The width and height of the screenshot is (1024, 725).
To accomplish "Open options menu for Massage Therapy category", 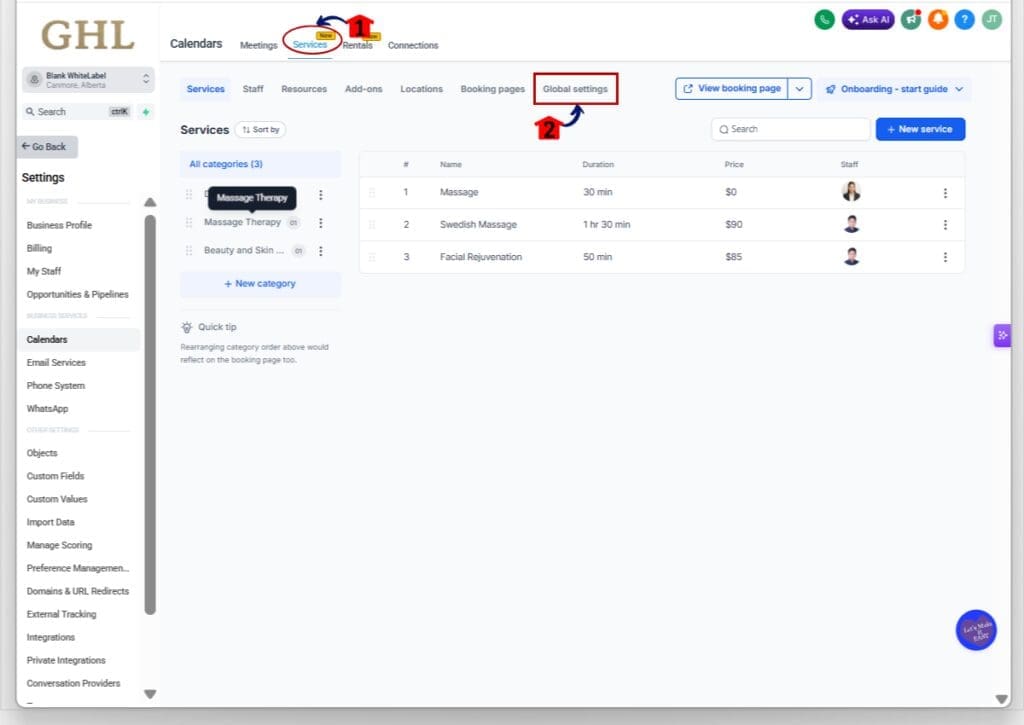I will click(321, 223).
